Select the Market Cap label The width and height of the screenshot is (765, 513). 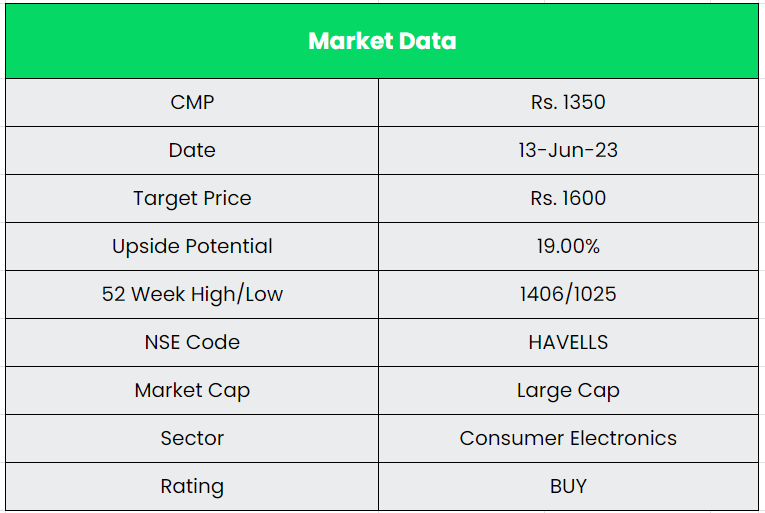[192, 390]
